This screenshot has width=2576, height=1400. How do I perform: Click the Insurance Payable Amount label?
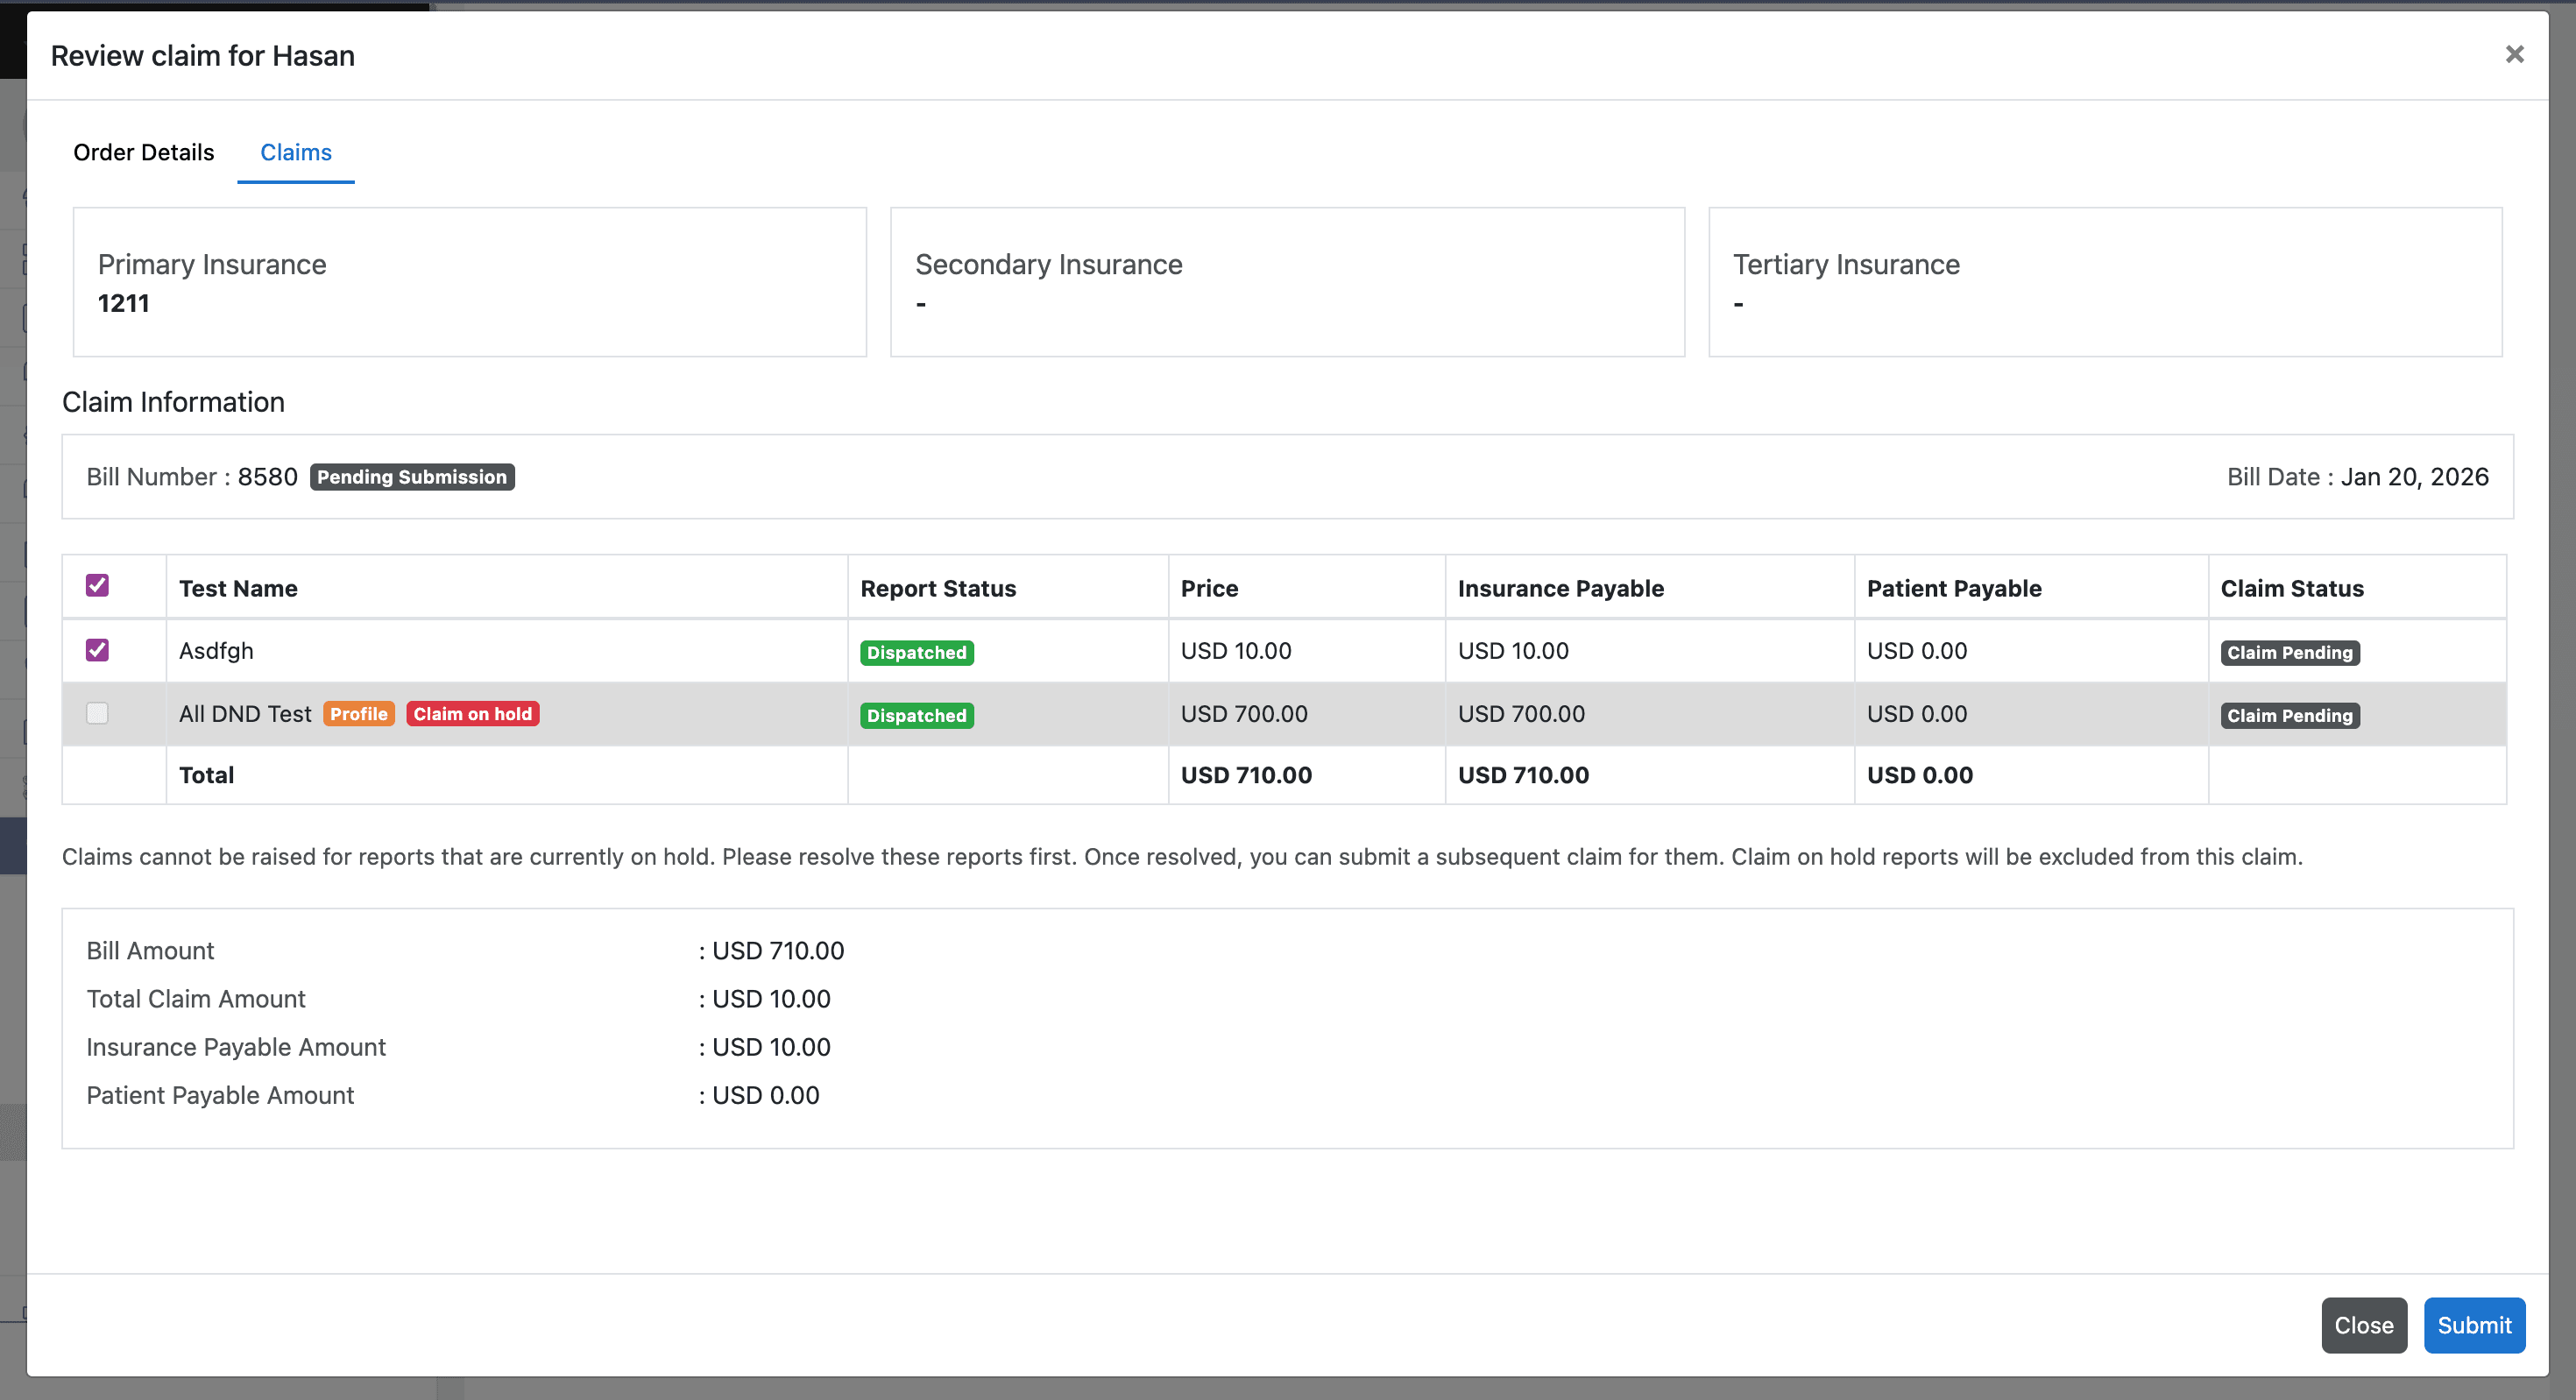click(236, 1047)
